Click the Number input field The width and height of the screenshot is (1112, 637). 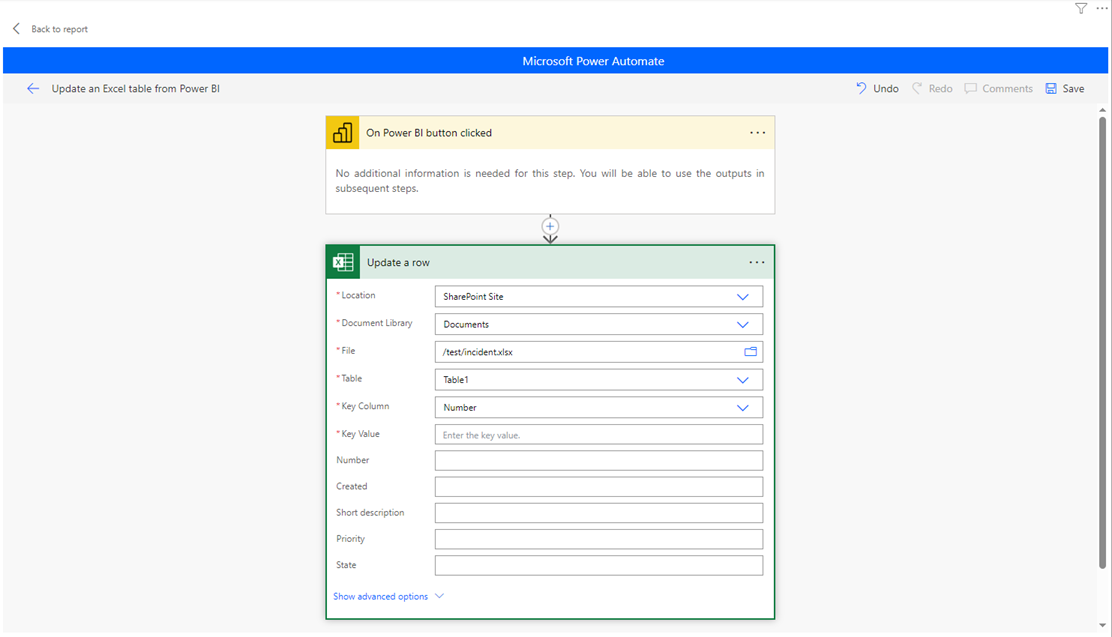[599, 460]
